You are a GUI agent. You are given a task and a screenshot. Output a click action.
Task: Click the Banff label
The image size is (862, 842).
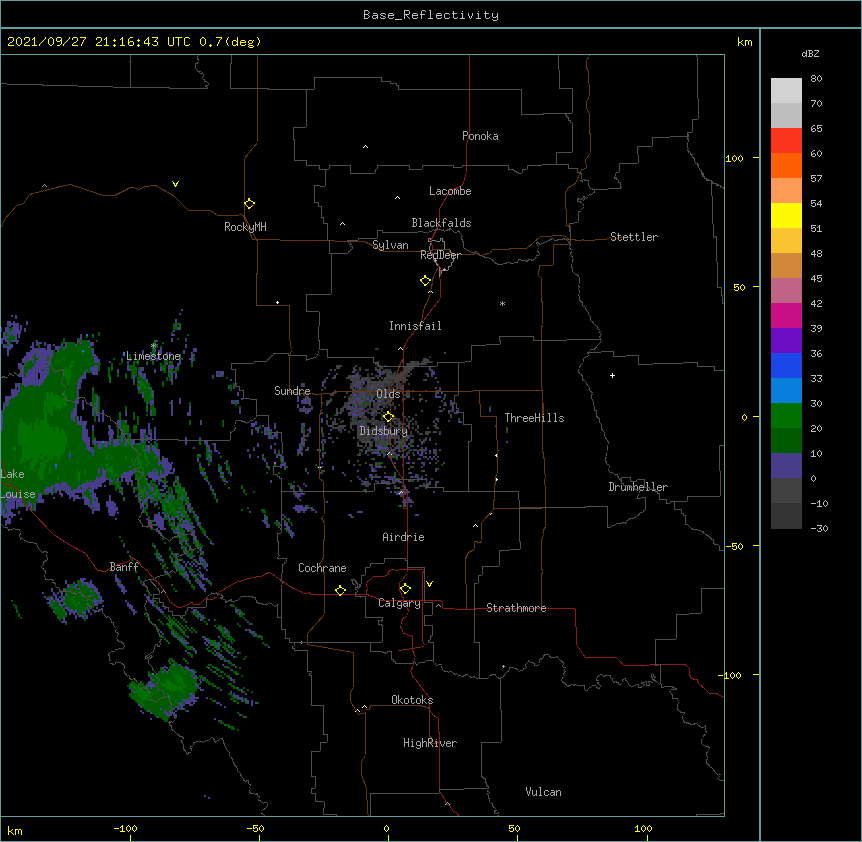(124, 567)
